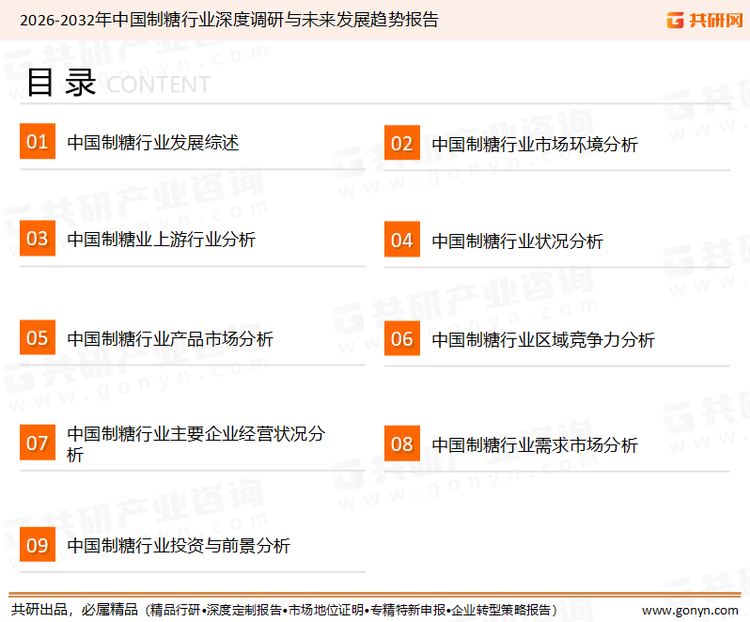
Task: Click the orange 01 number badge
Action: tap(37, 142)
